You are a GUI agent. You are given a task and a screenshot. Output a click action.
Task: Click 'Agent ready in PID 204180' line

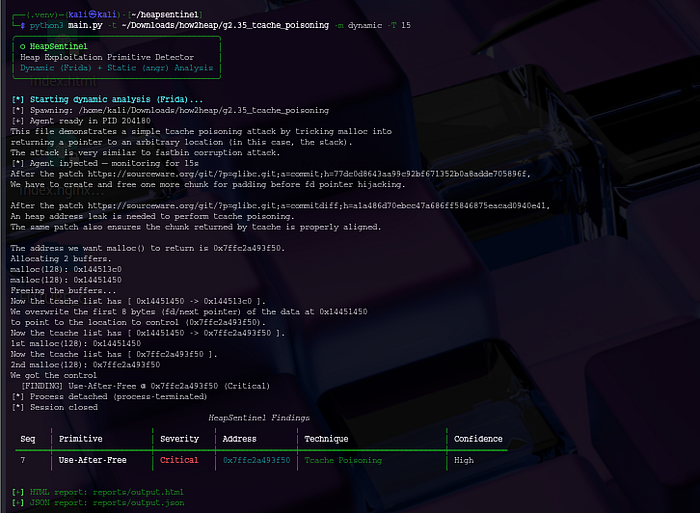coord(81,121)
